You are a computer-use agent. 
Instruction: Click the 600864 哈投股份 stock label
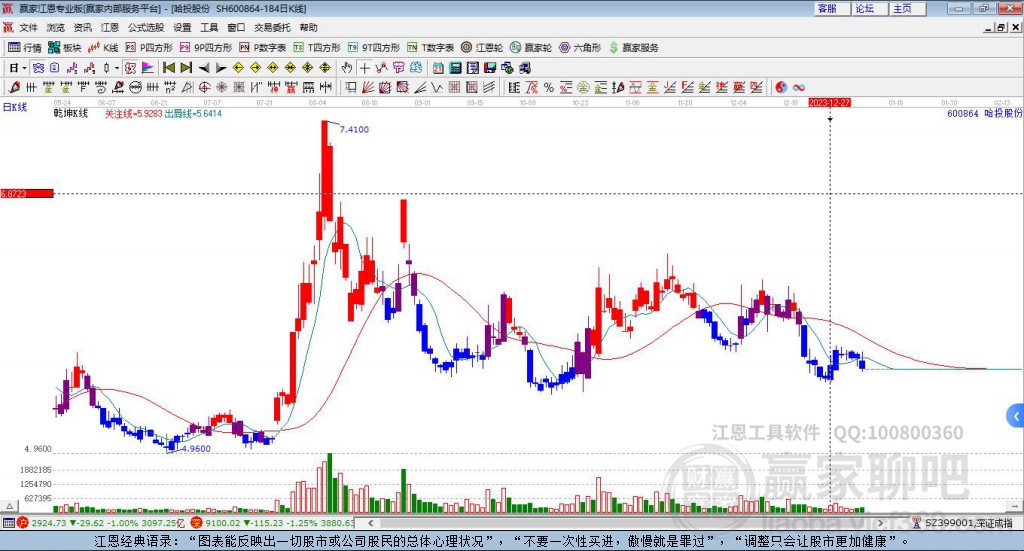click(x=985, y=114)
